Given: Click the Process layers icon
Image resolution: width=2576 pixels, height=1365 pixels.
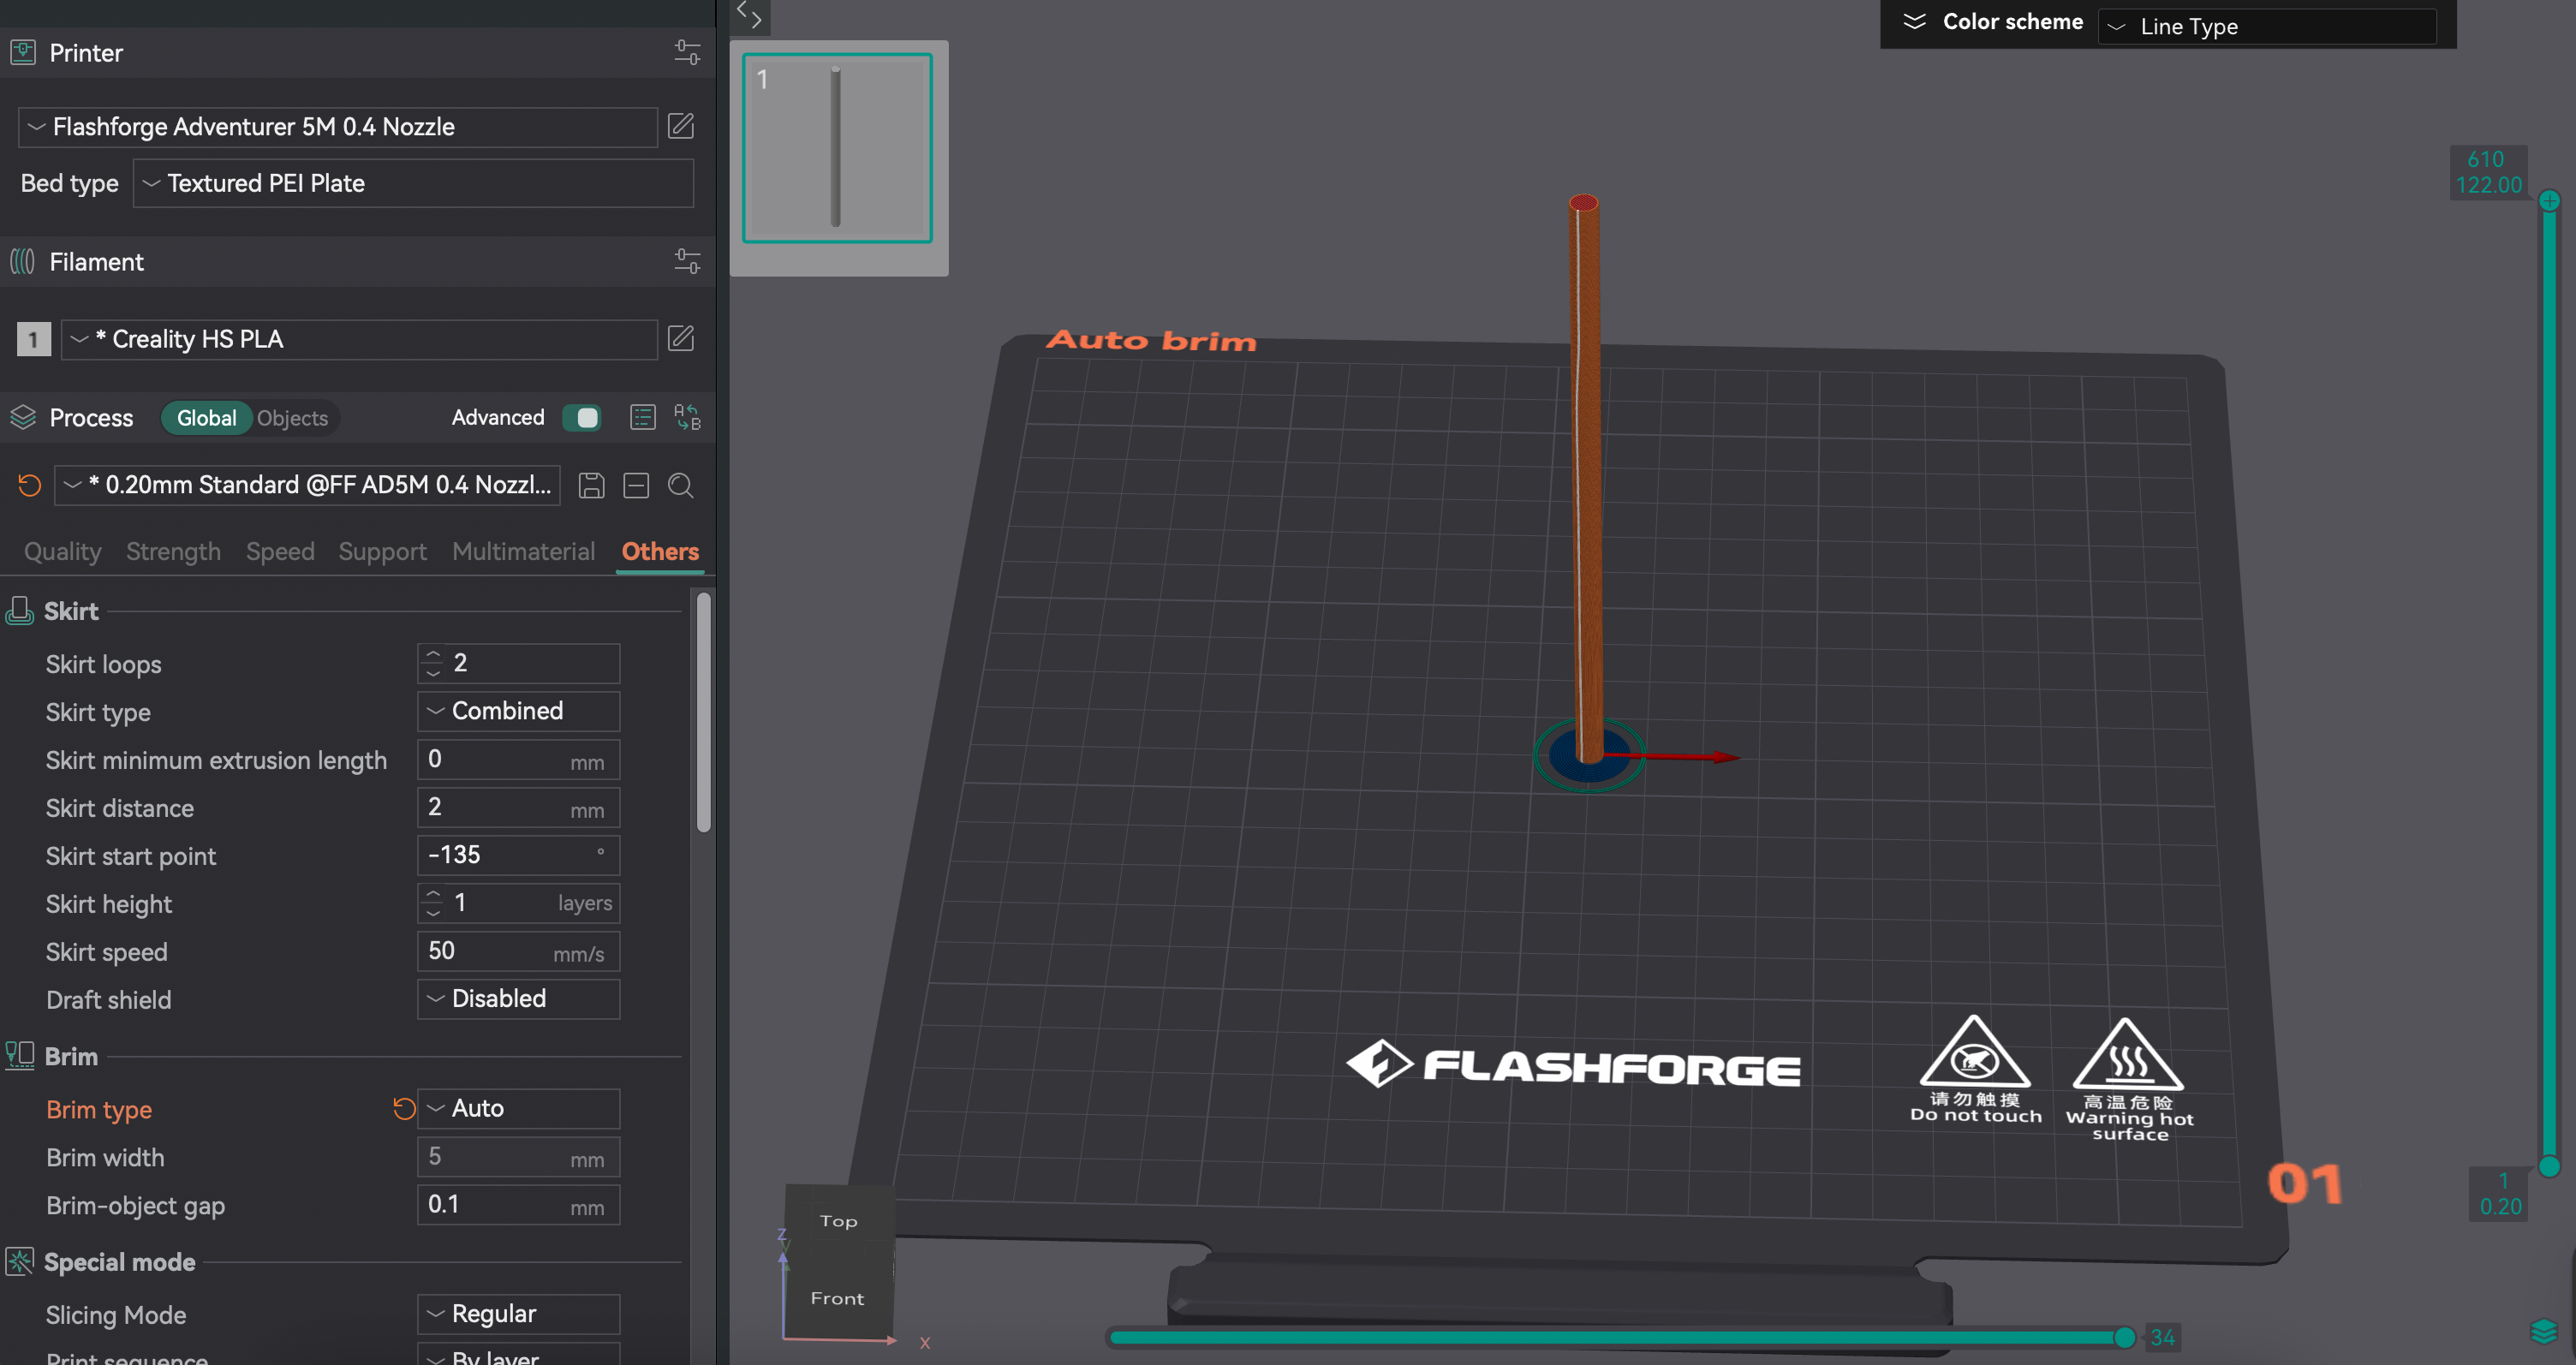Looking at the screenshot, I should (23, 417).
